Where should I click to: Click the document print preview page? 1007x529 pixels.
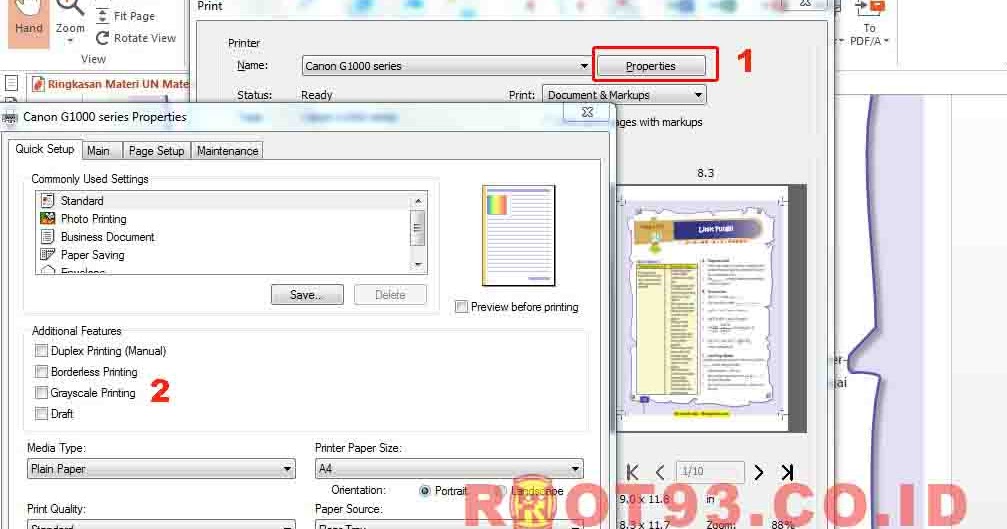701,309
